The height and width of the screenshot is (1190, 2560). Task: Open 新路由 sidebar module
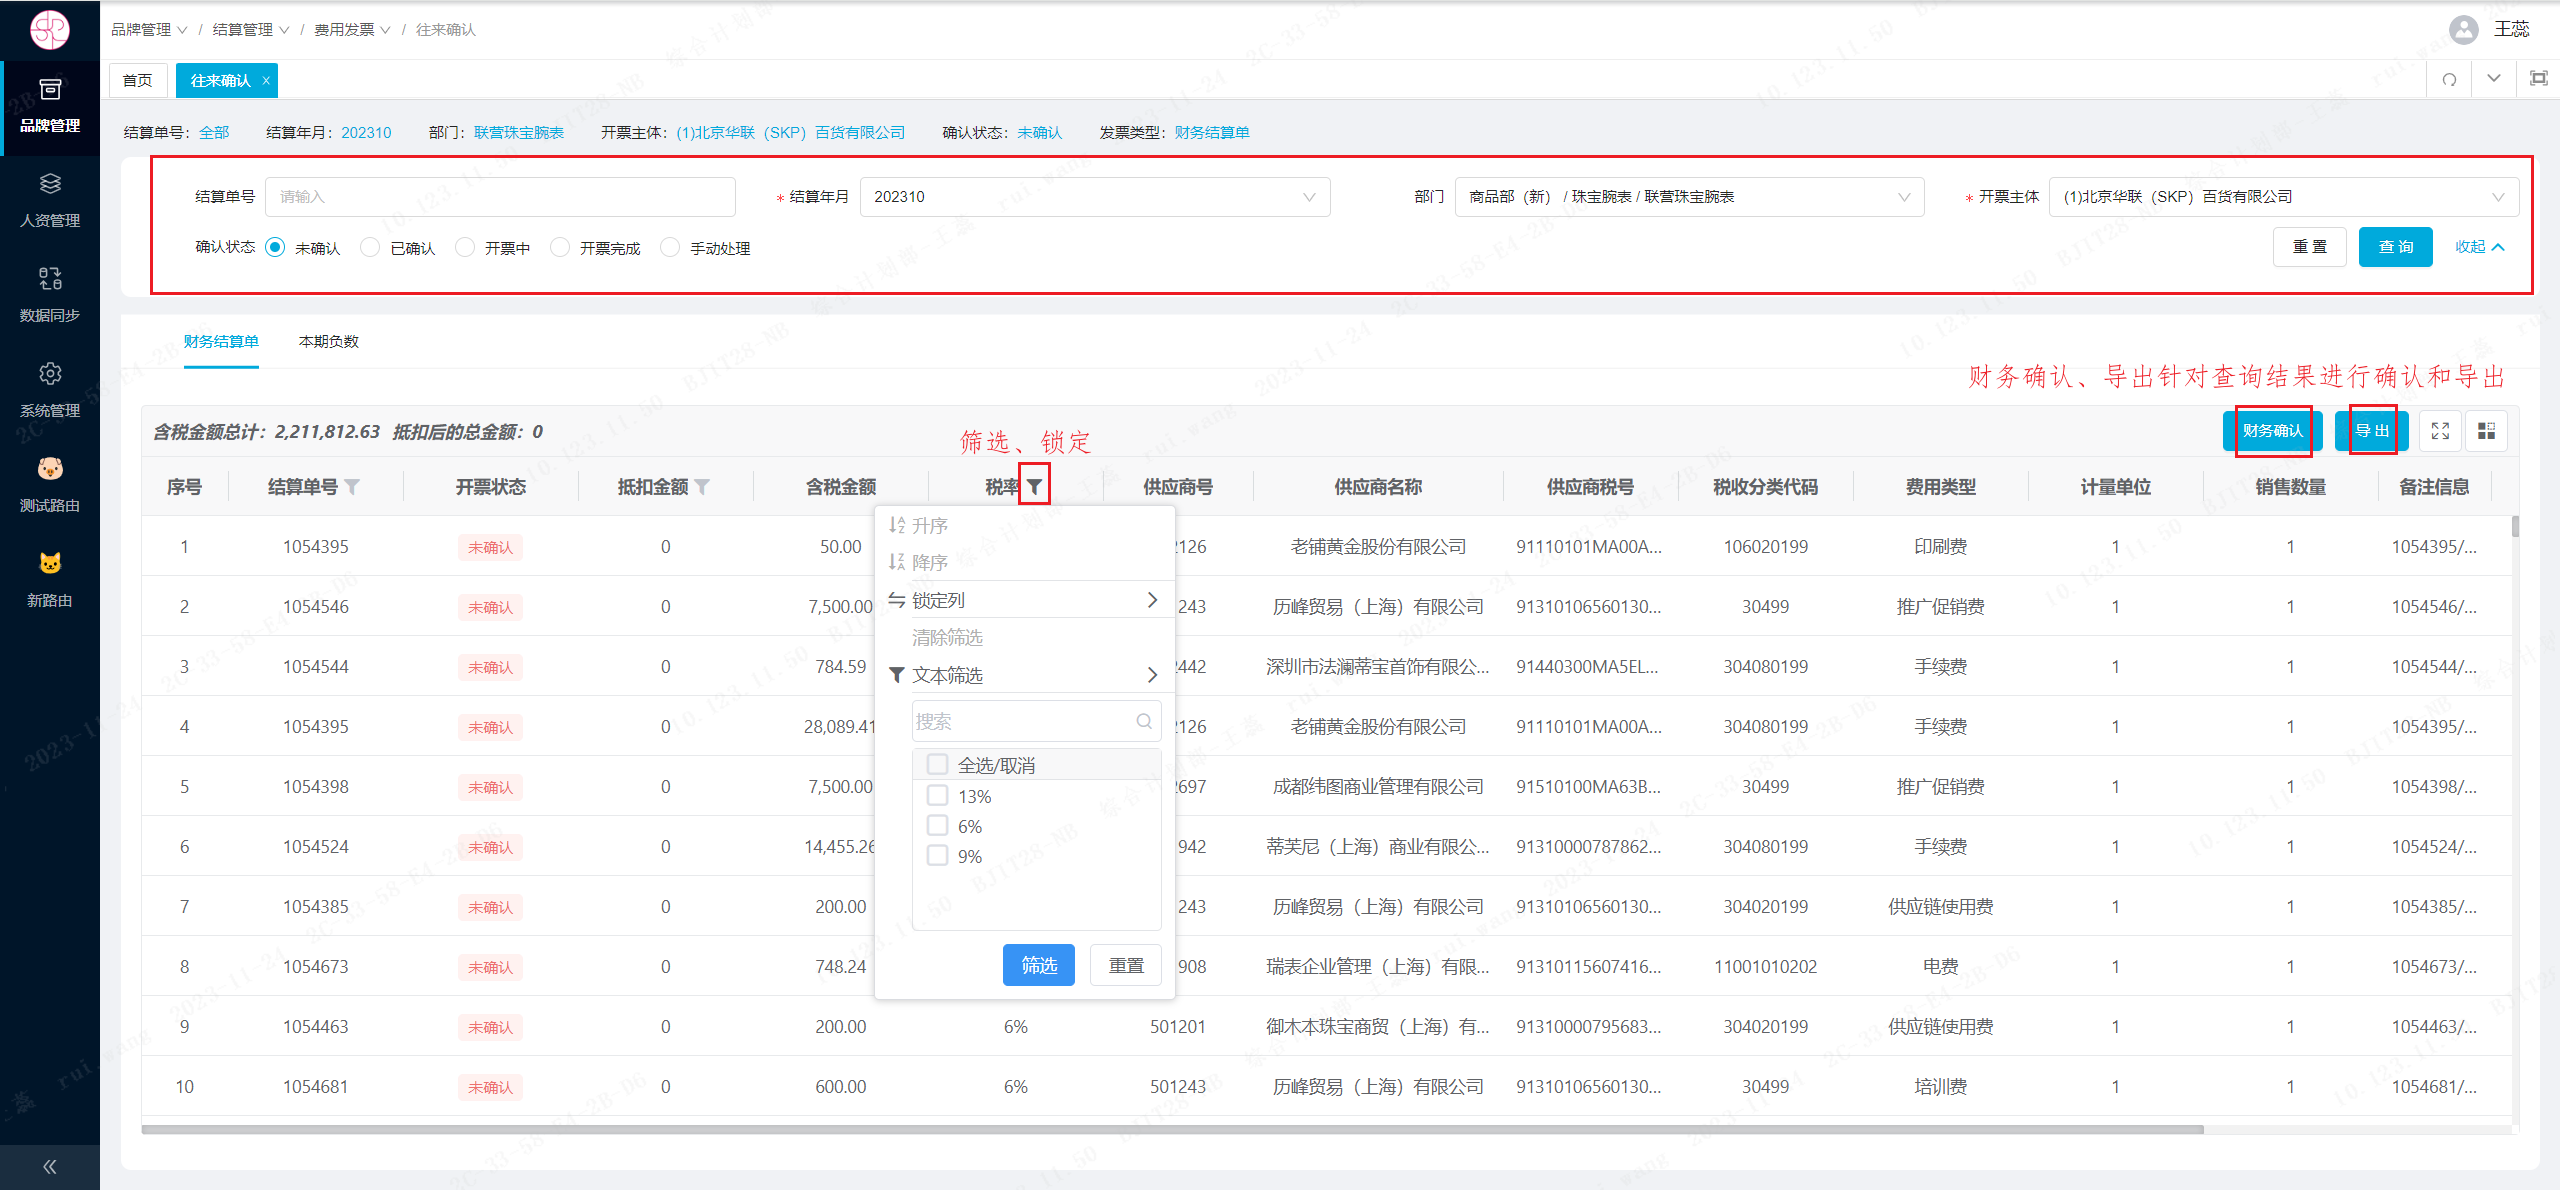tap(50, 580)
